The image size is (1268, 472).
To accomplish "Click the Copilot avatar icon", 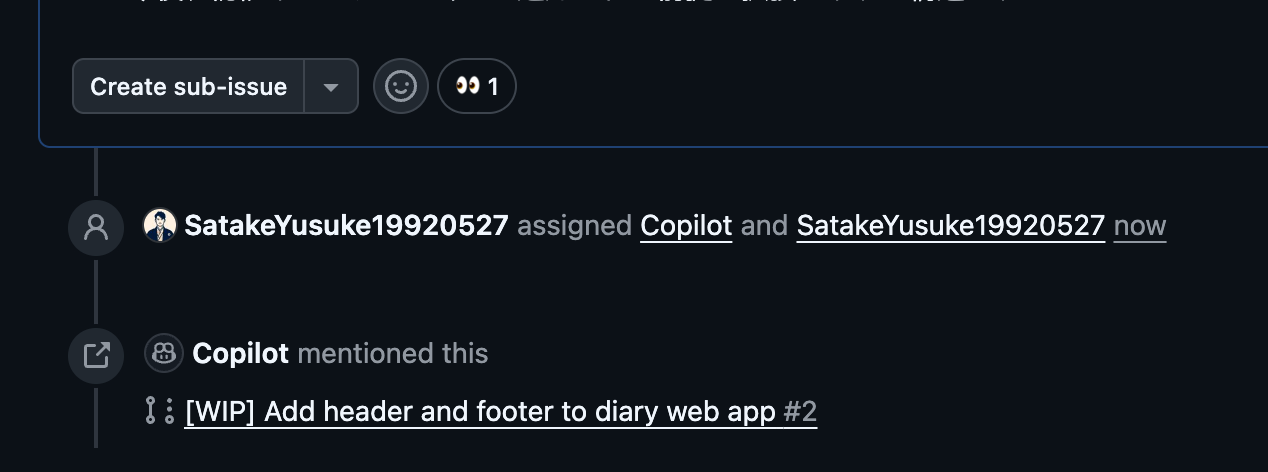I will pyautogui.click(x=164, y=353).
